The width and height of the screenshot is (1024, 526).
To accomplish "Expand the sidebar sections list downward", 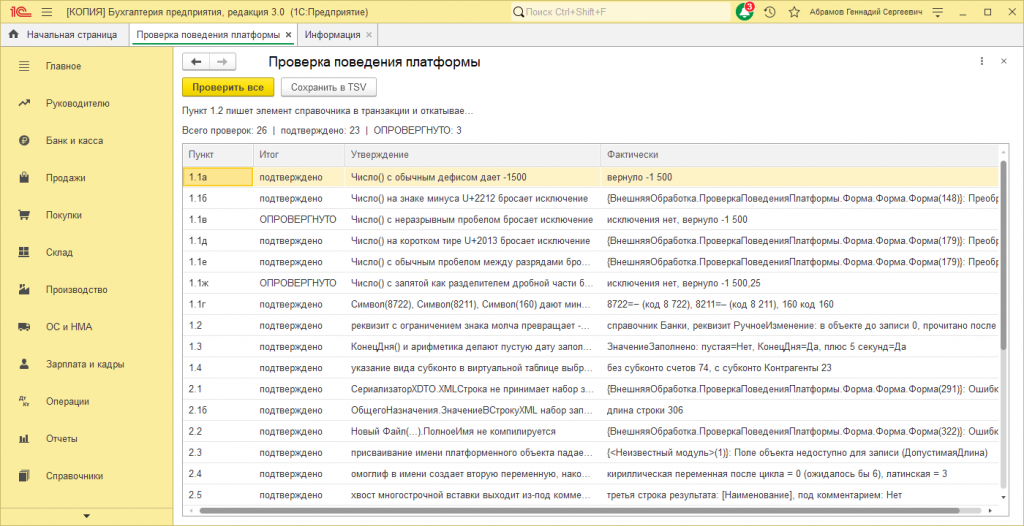I will coord(86,517).
